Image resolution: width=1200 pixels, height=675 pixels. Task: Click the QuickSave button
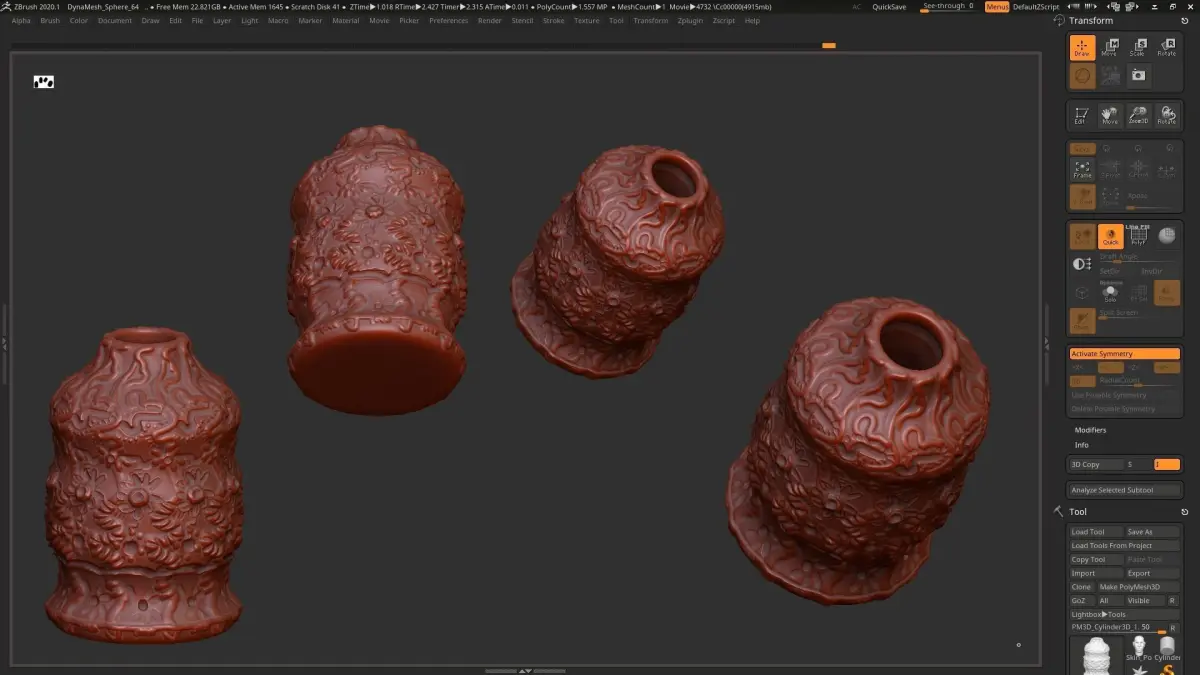click(889, 6)
